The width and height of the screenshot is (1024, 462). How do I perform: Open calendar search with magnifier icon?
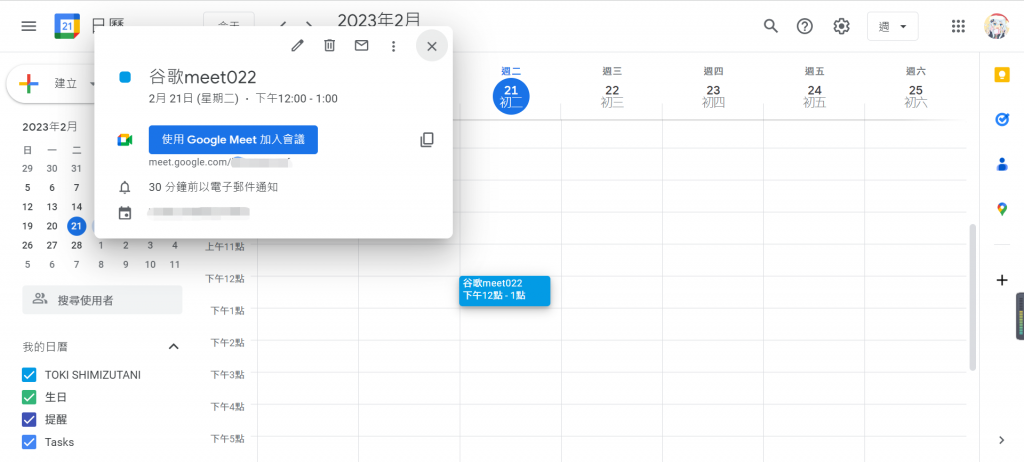point(771,26)
